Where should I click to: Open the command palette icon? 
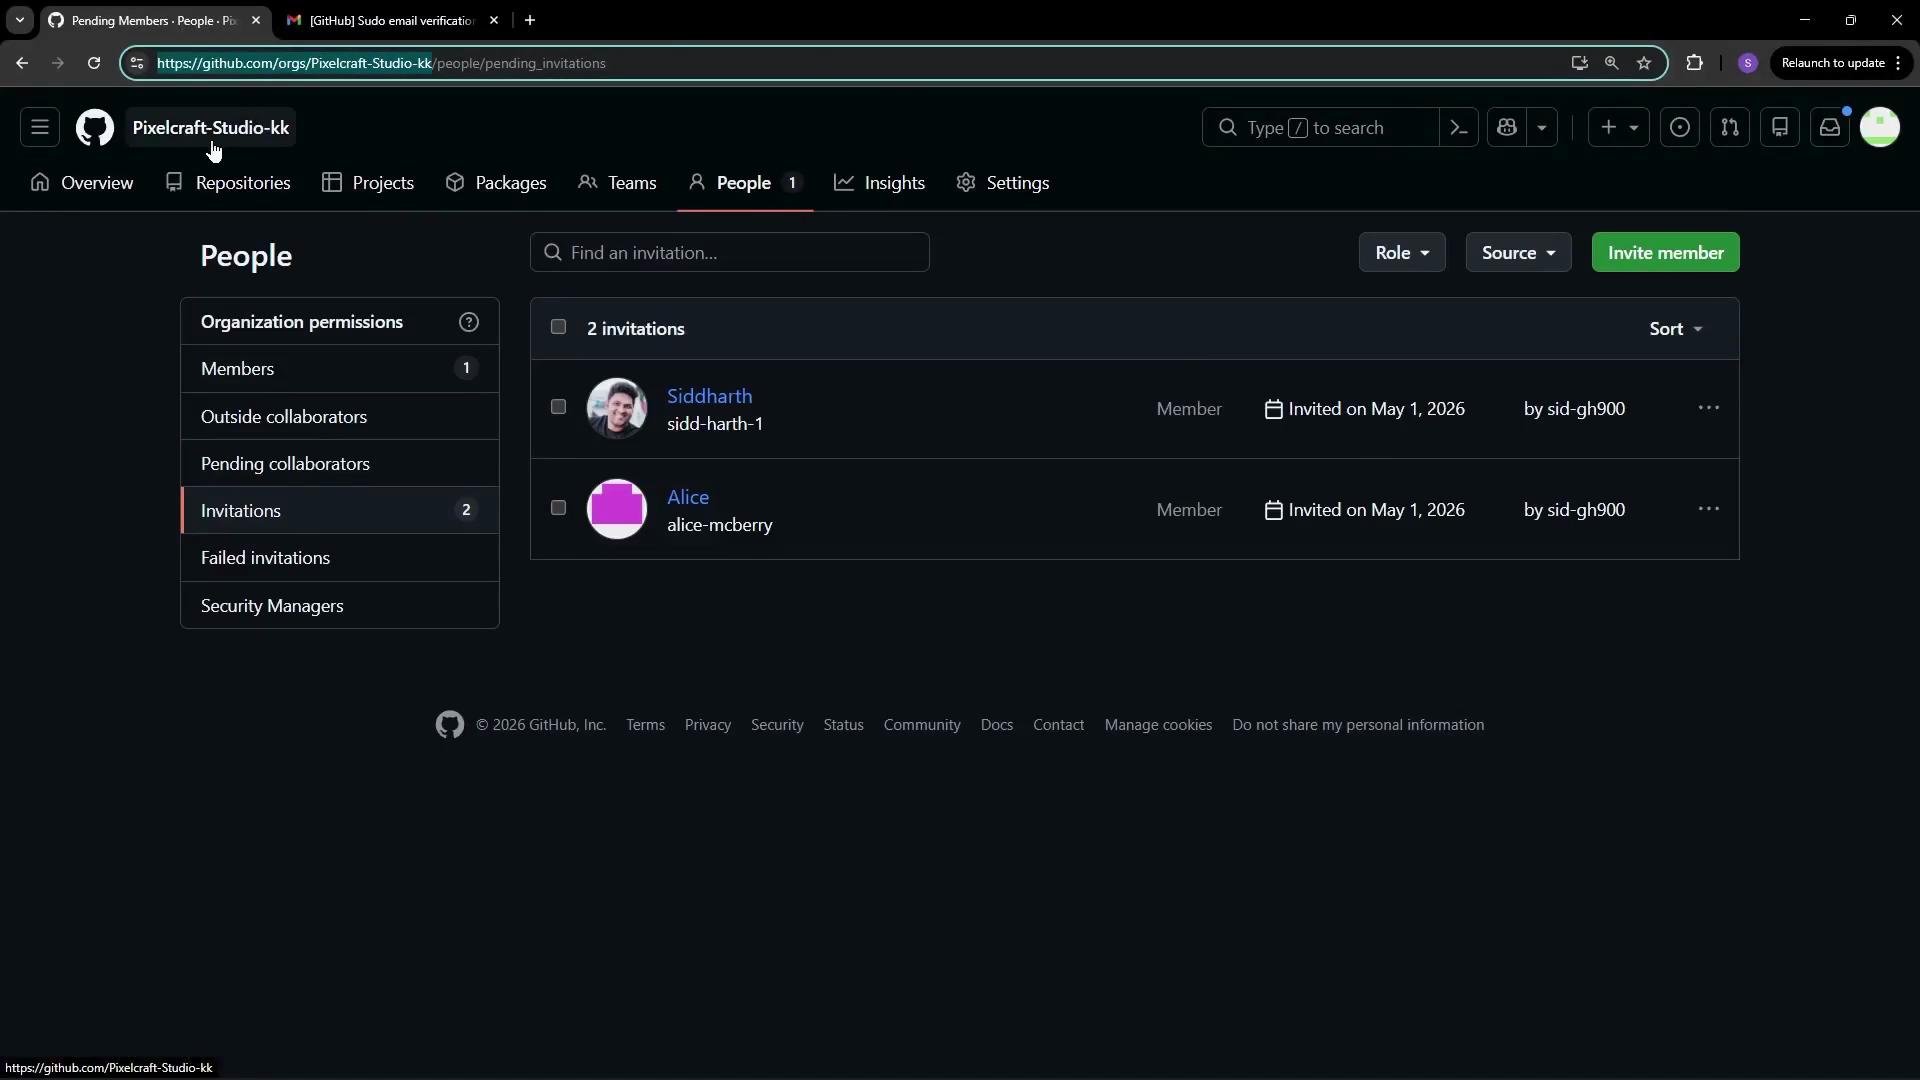pyautogui.click(x=1459, y=128)
